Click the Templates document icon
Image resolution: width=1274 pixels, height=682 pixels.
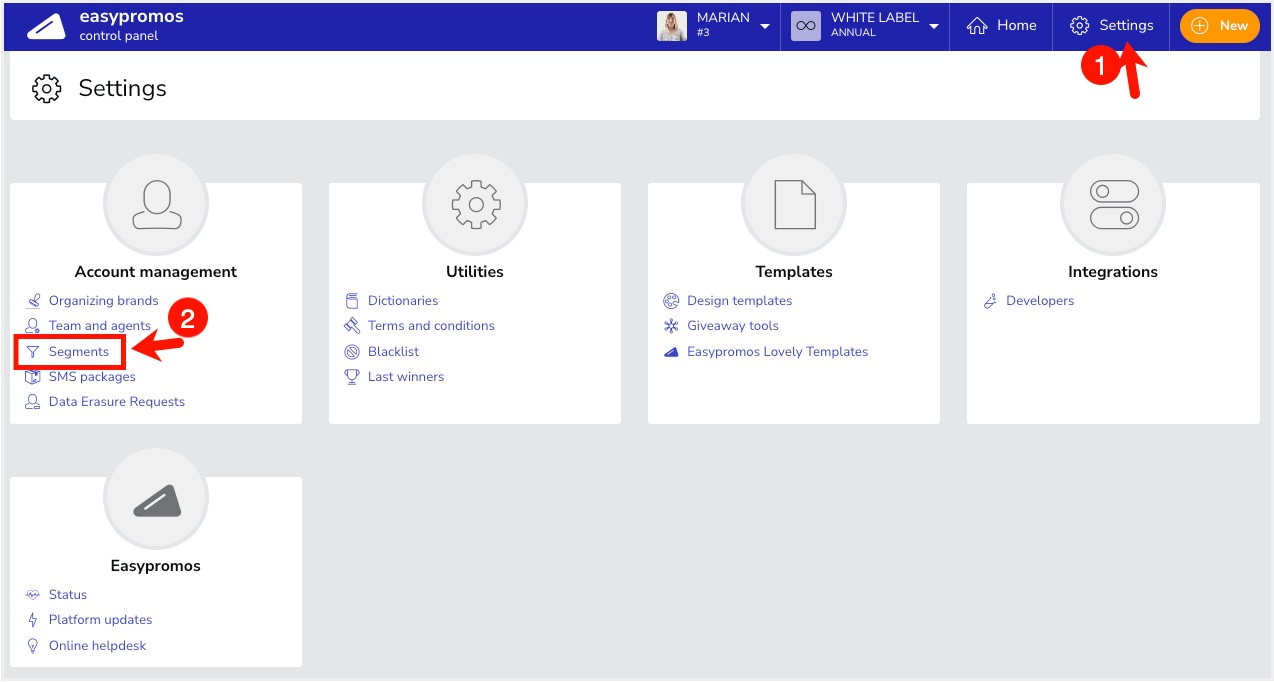coord(794,204)
